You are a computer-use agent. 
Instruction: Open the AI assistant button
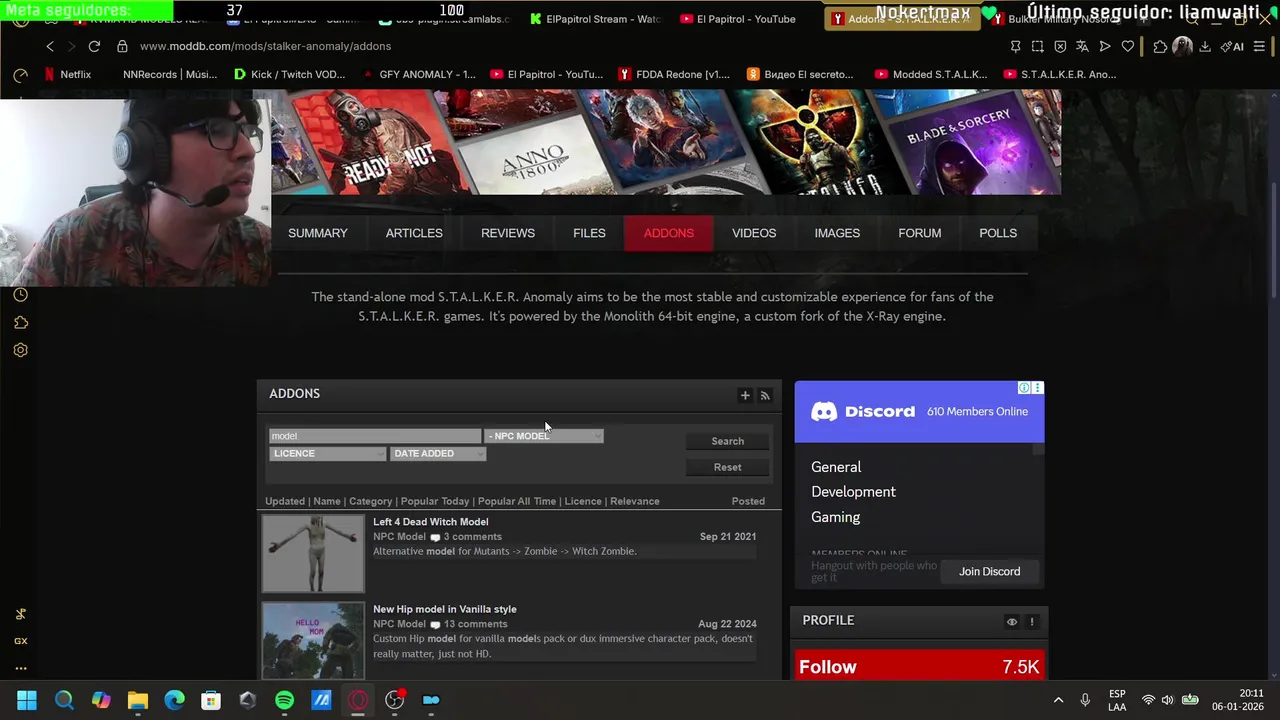coord(1232,46)
